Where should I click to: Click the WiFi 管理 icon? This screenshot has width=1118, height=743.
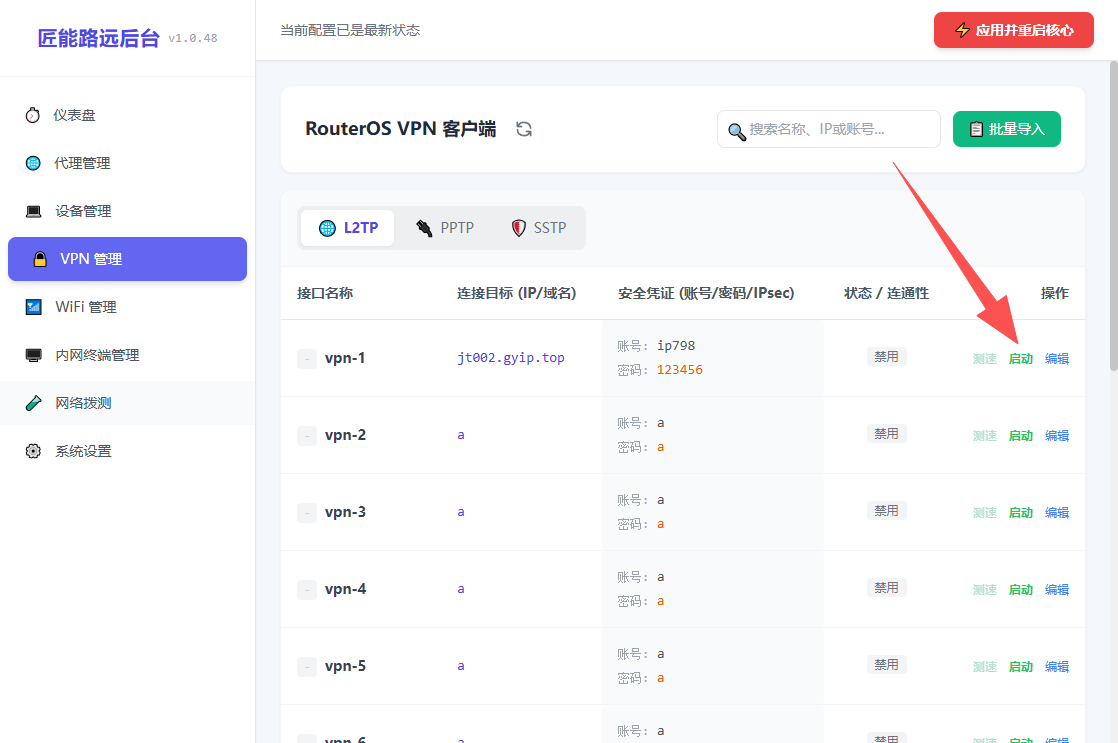(x=33, y=307)
